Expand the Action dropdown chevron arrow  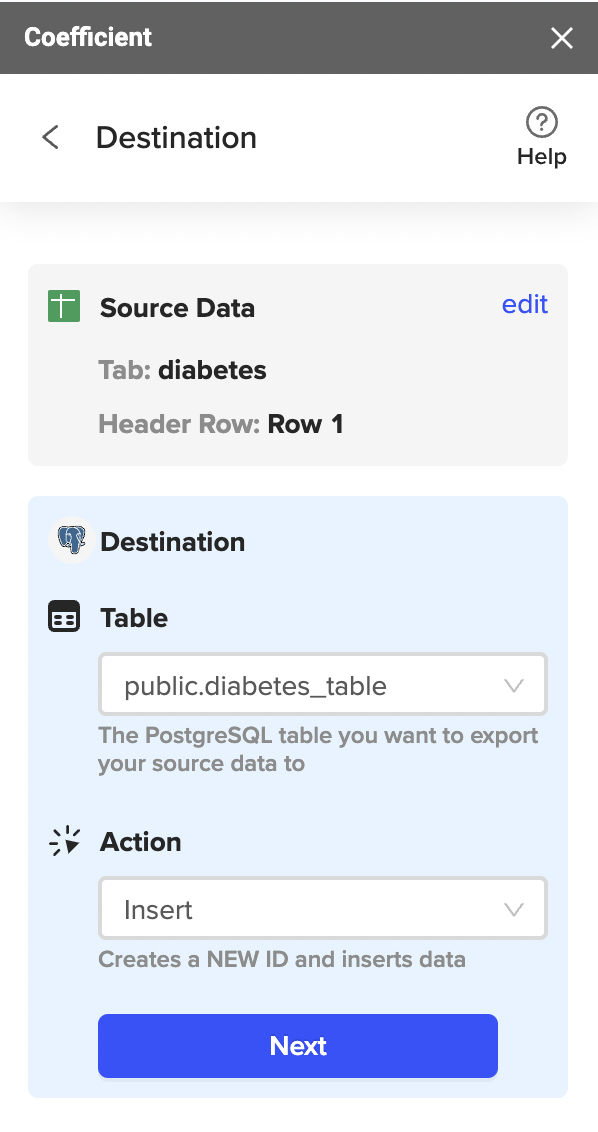pos(514,909)
